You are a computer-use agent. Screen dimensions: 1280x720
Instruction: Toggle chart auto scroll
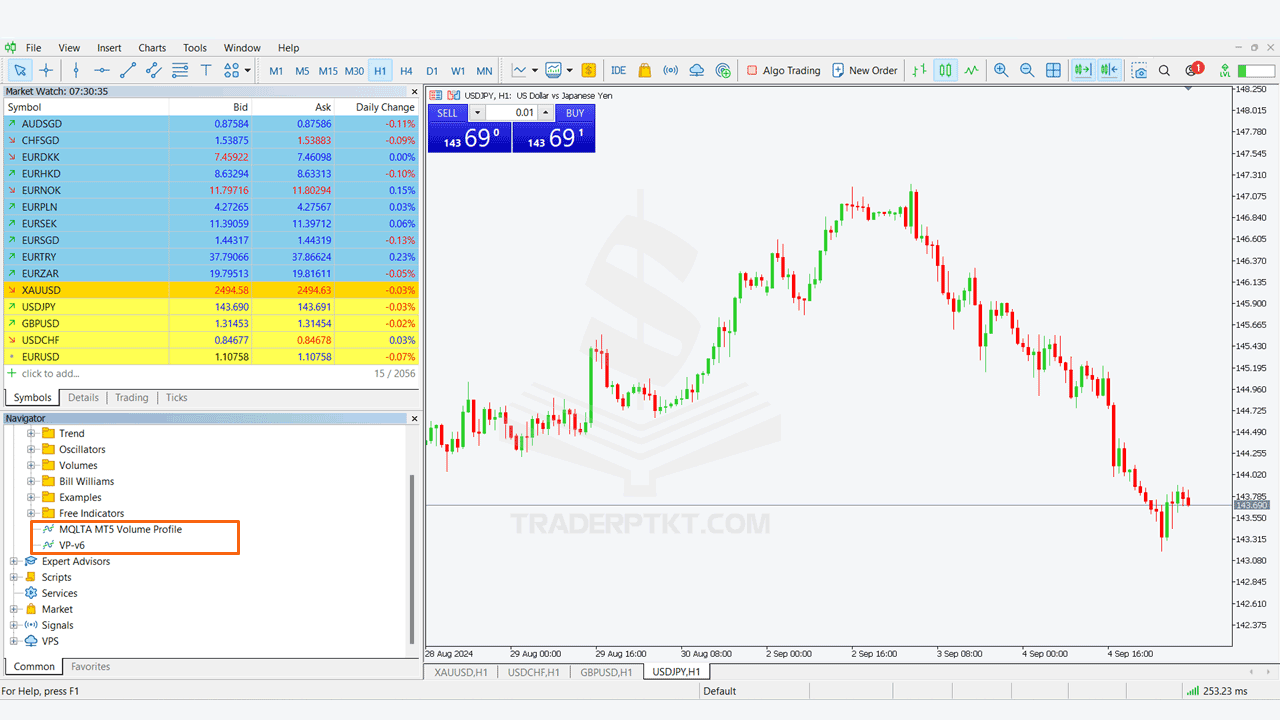click(x=1082, y=70)
